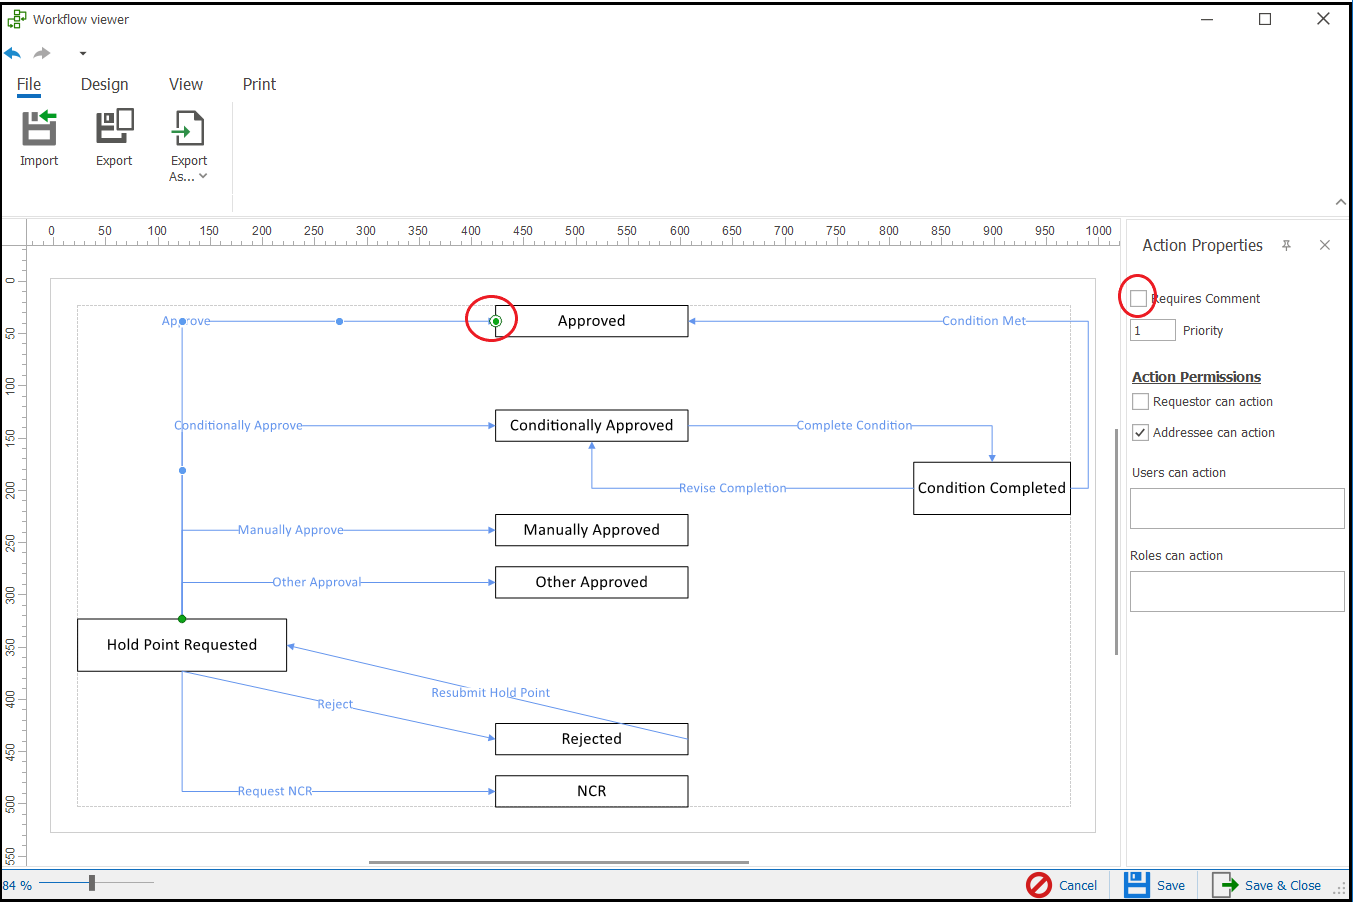Click the Import icon in ribbon
This screenshot has width=1353, height=902.
coord(39,129)
